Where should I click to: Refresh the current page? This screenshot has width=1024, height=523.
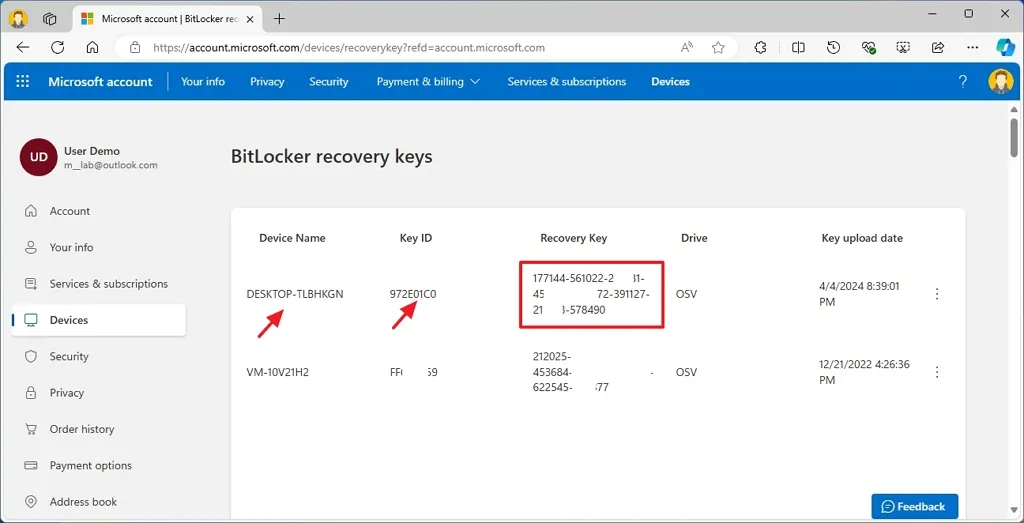(x=57, y=48)
